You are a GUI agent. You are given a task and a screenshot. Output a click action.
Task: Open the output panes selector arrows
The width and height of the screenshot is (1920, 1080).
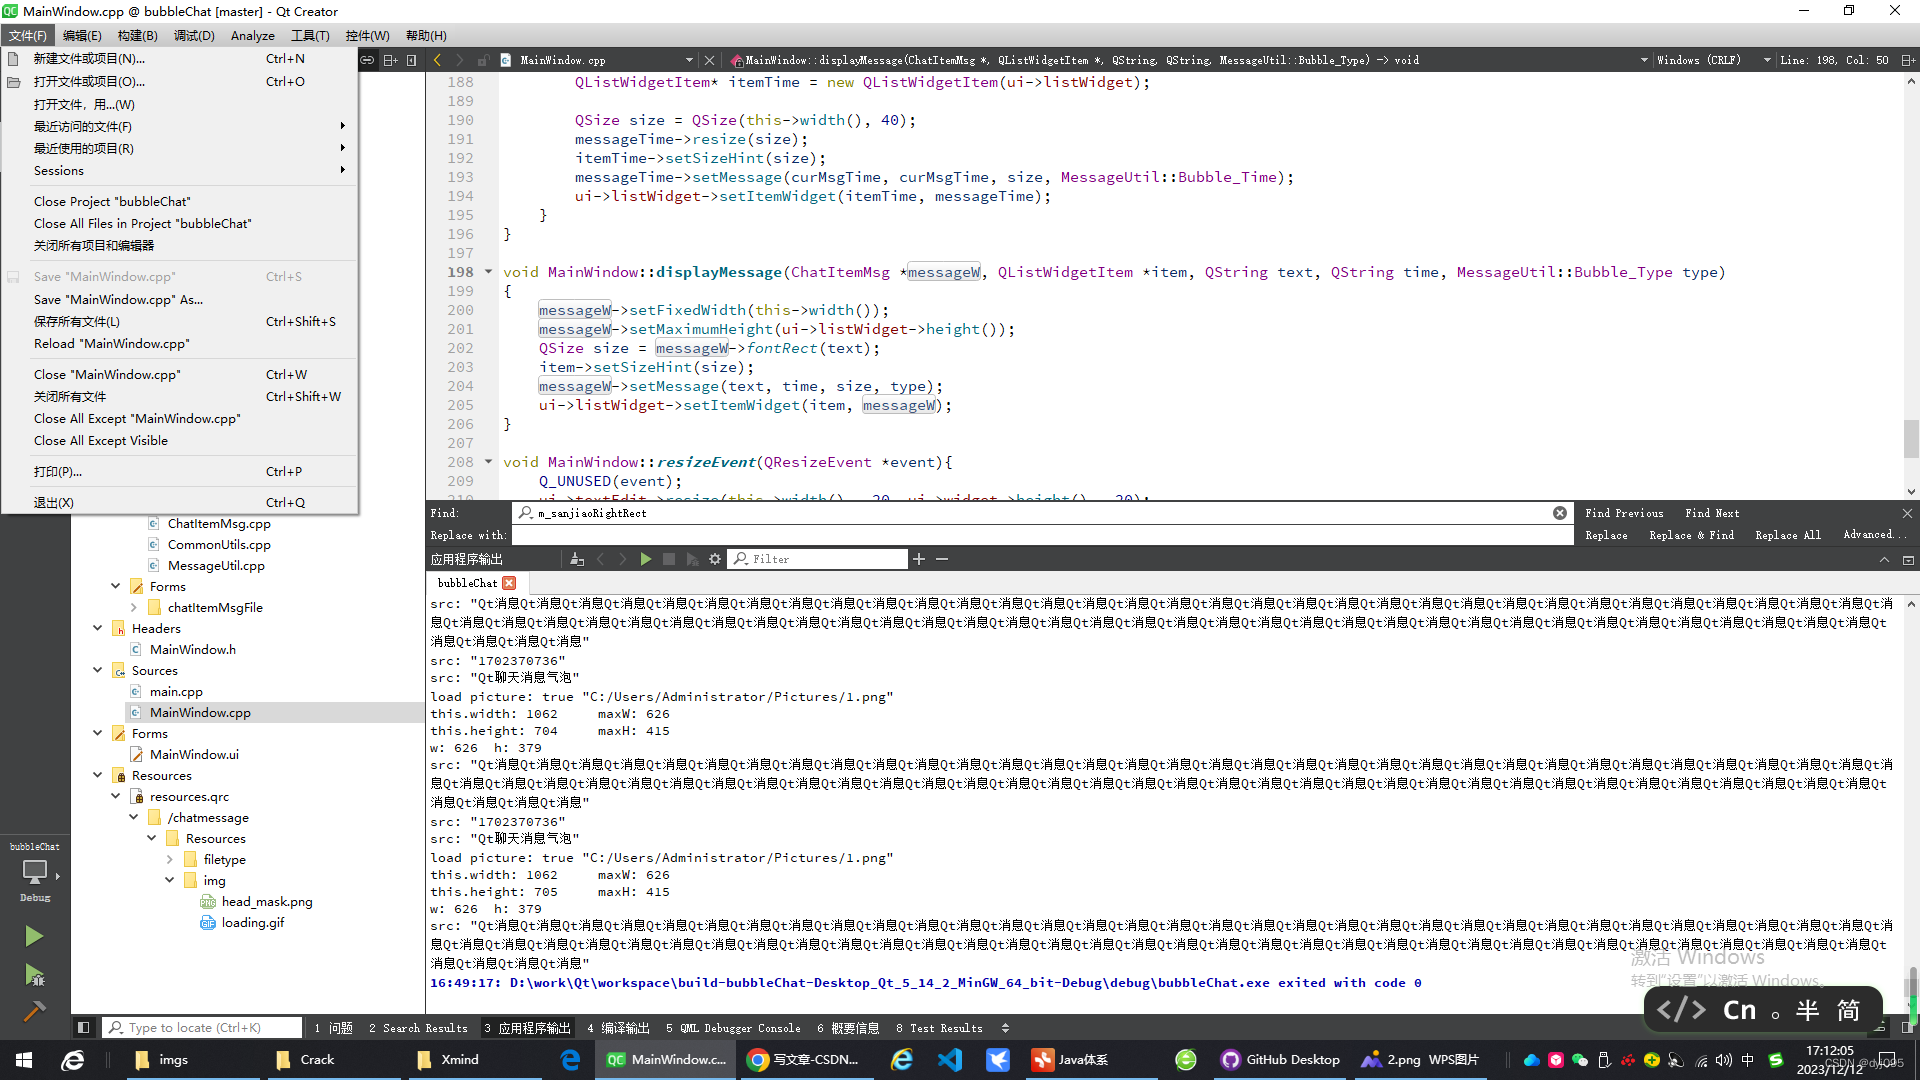point(1005,1027)
